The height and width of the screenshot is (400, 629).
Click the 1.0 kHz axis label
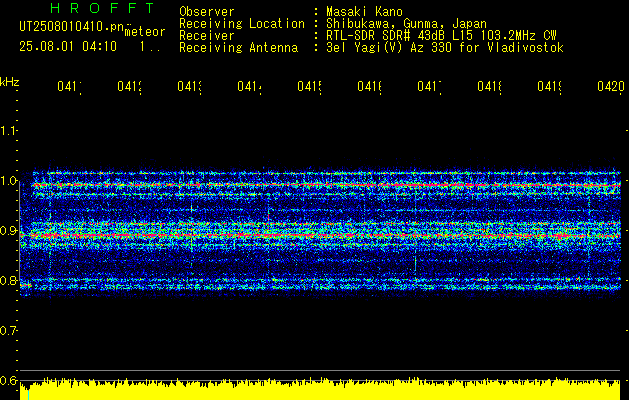(x=8, y=181)
